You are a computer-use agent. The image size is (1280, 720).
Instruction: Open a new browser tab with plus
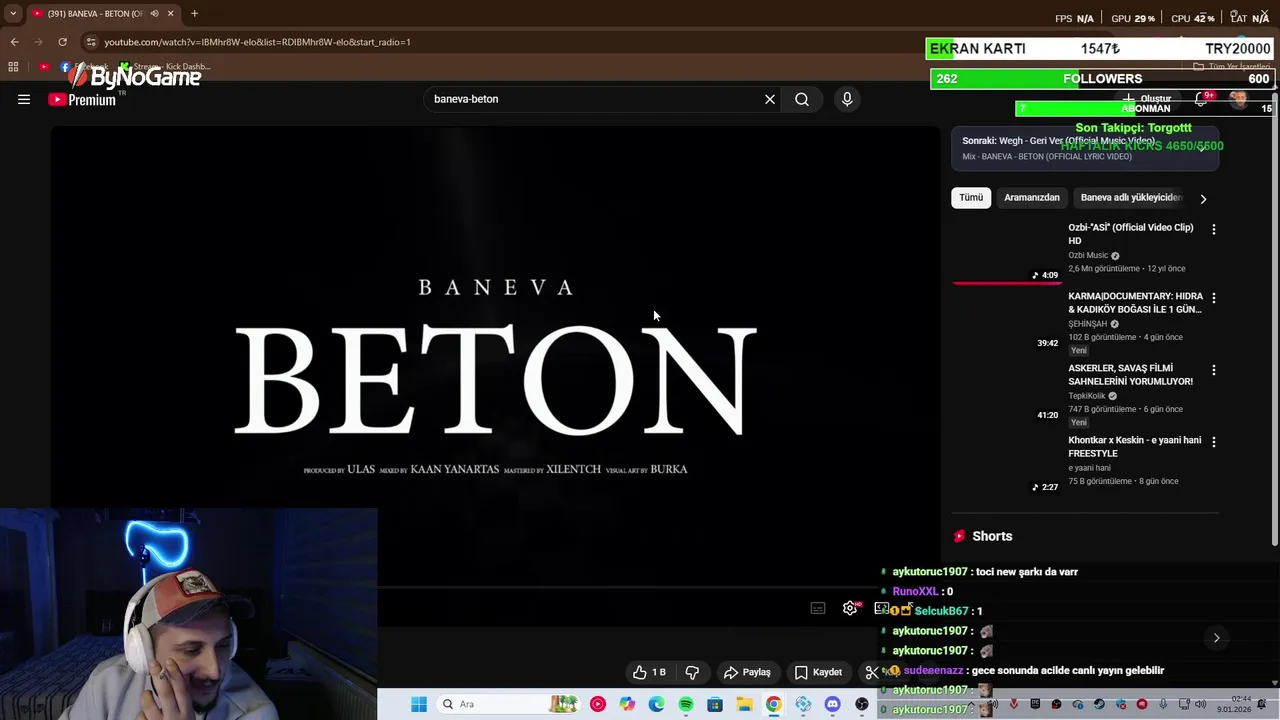tap(194, 13)
